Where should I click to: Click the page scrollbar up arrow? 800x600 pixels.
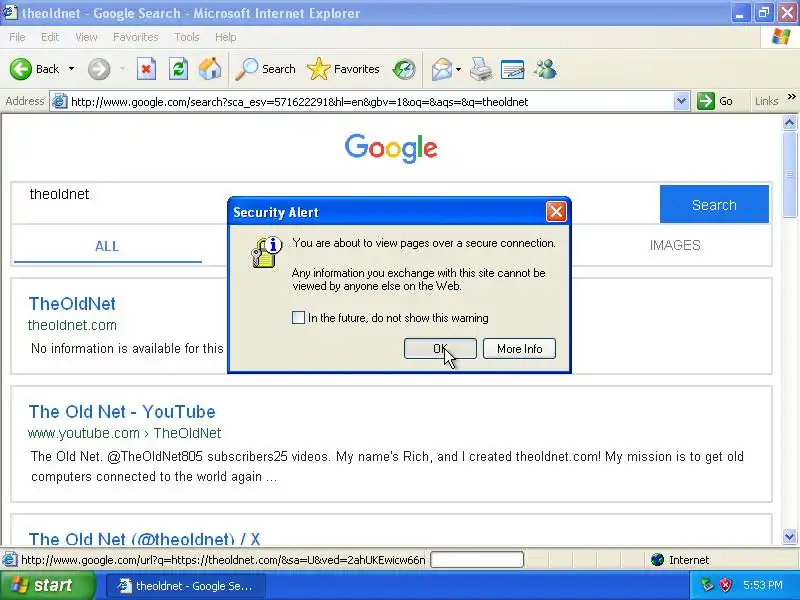point(790,122)
